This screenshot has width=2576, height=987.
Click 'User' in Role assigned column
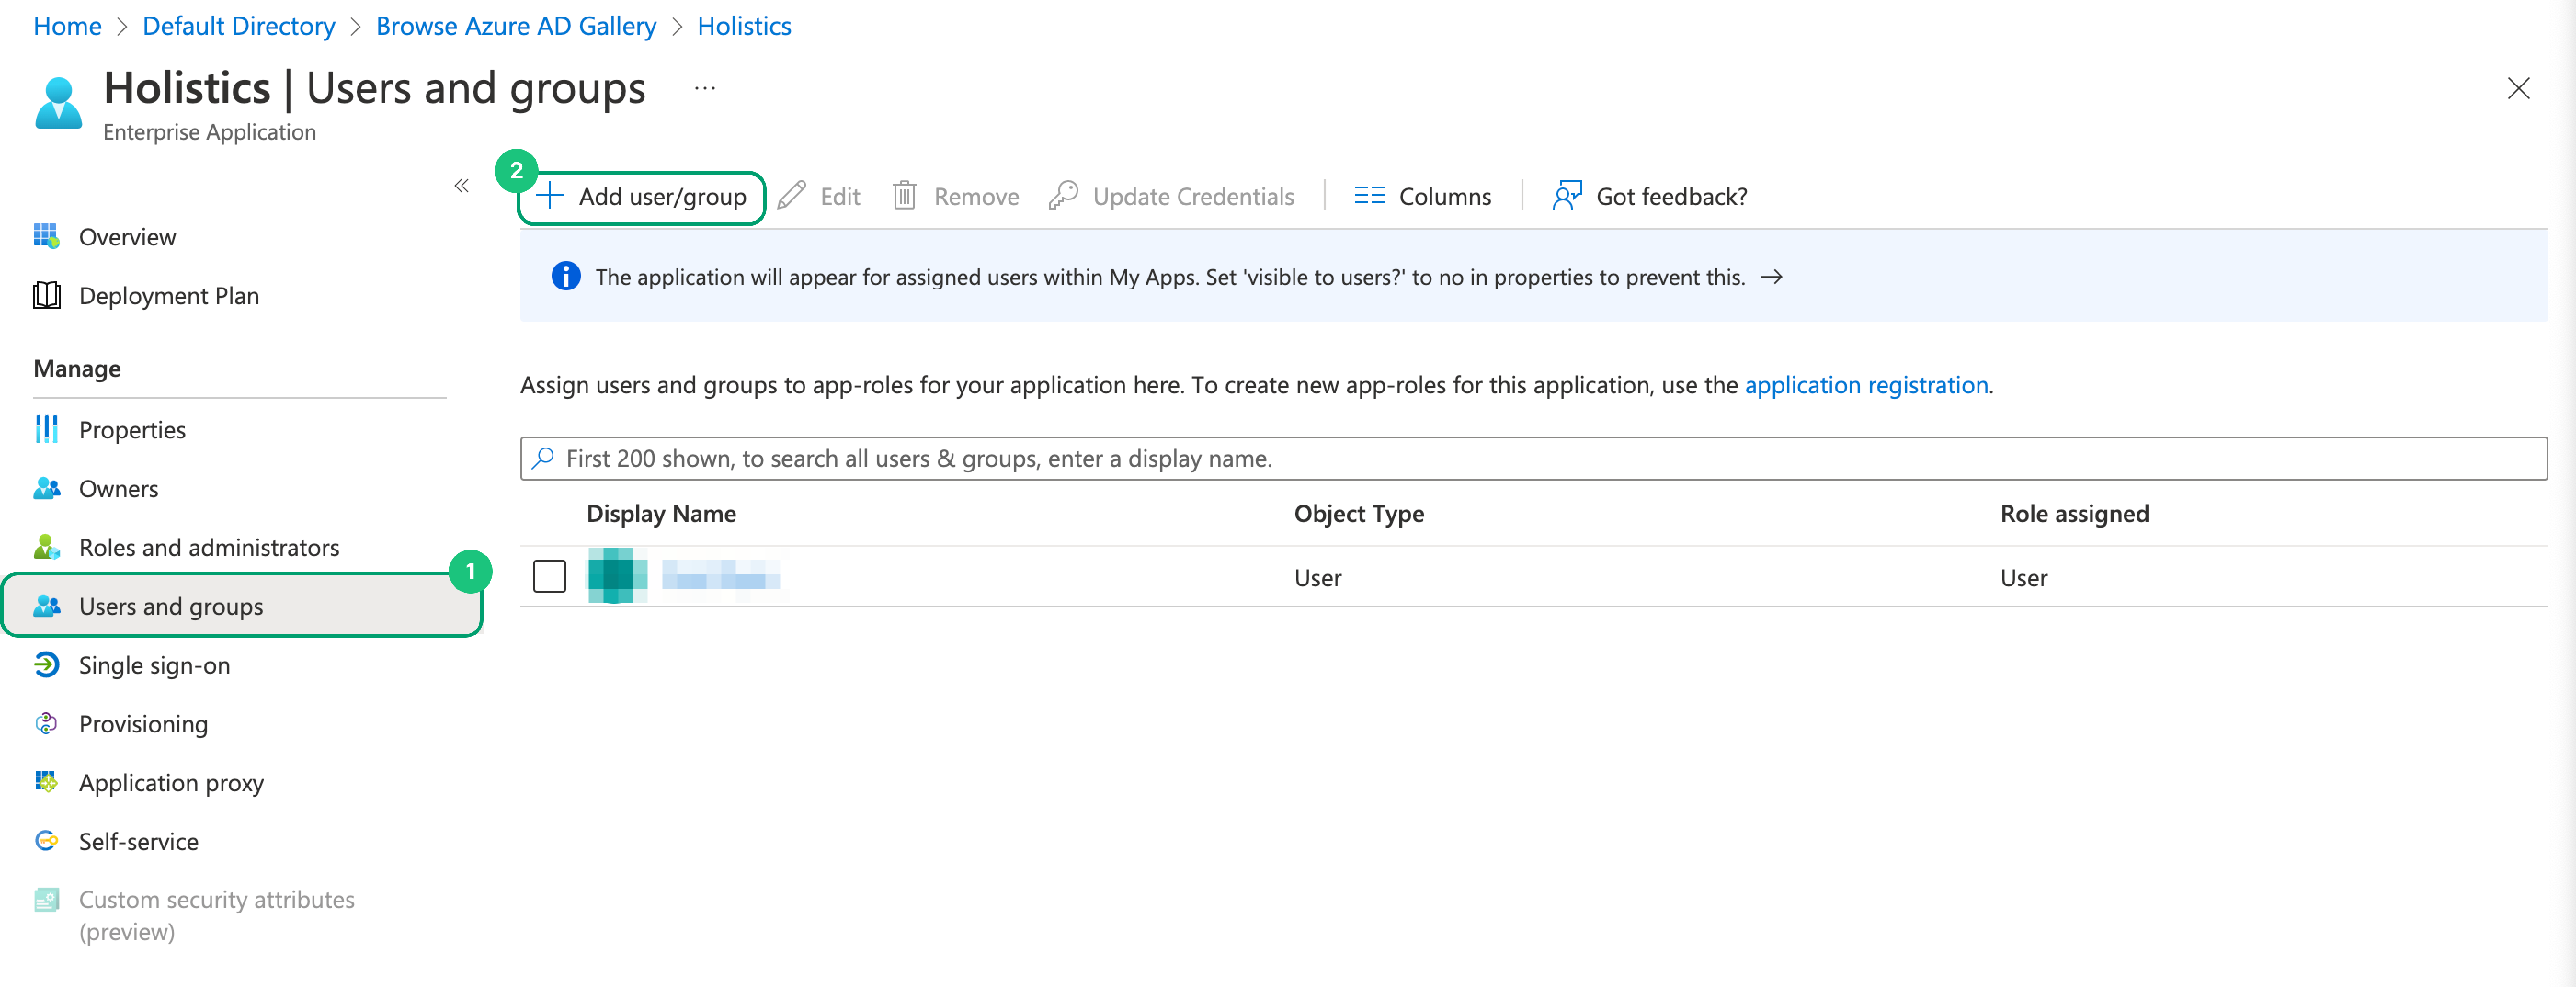point(2024,578)
